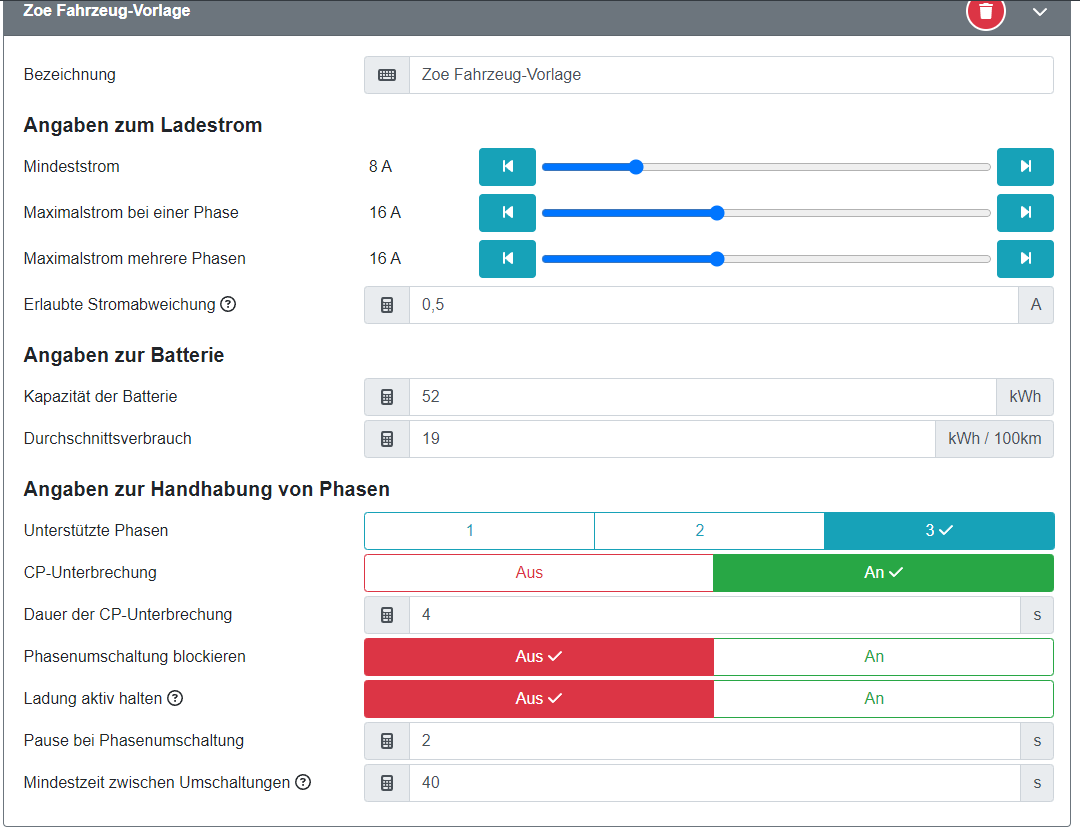This screenshot has height=832, width=1080.
Task: Click help icon for Mindestzeit zwischen Umschaltungen
Action: [x=303, y=782]
